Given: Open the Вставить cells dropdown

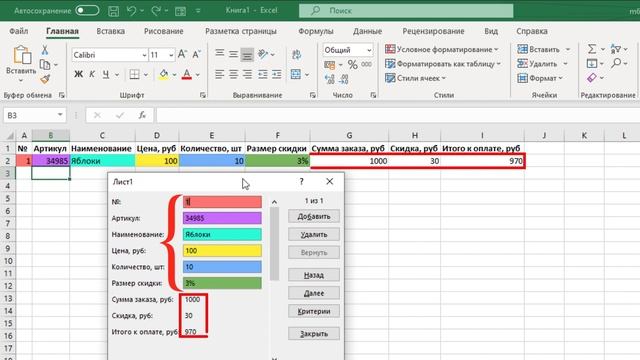Looking at the screenshot, I should click(568, 49).
